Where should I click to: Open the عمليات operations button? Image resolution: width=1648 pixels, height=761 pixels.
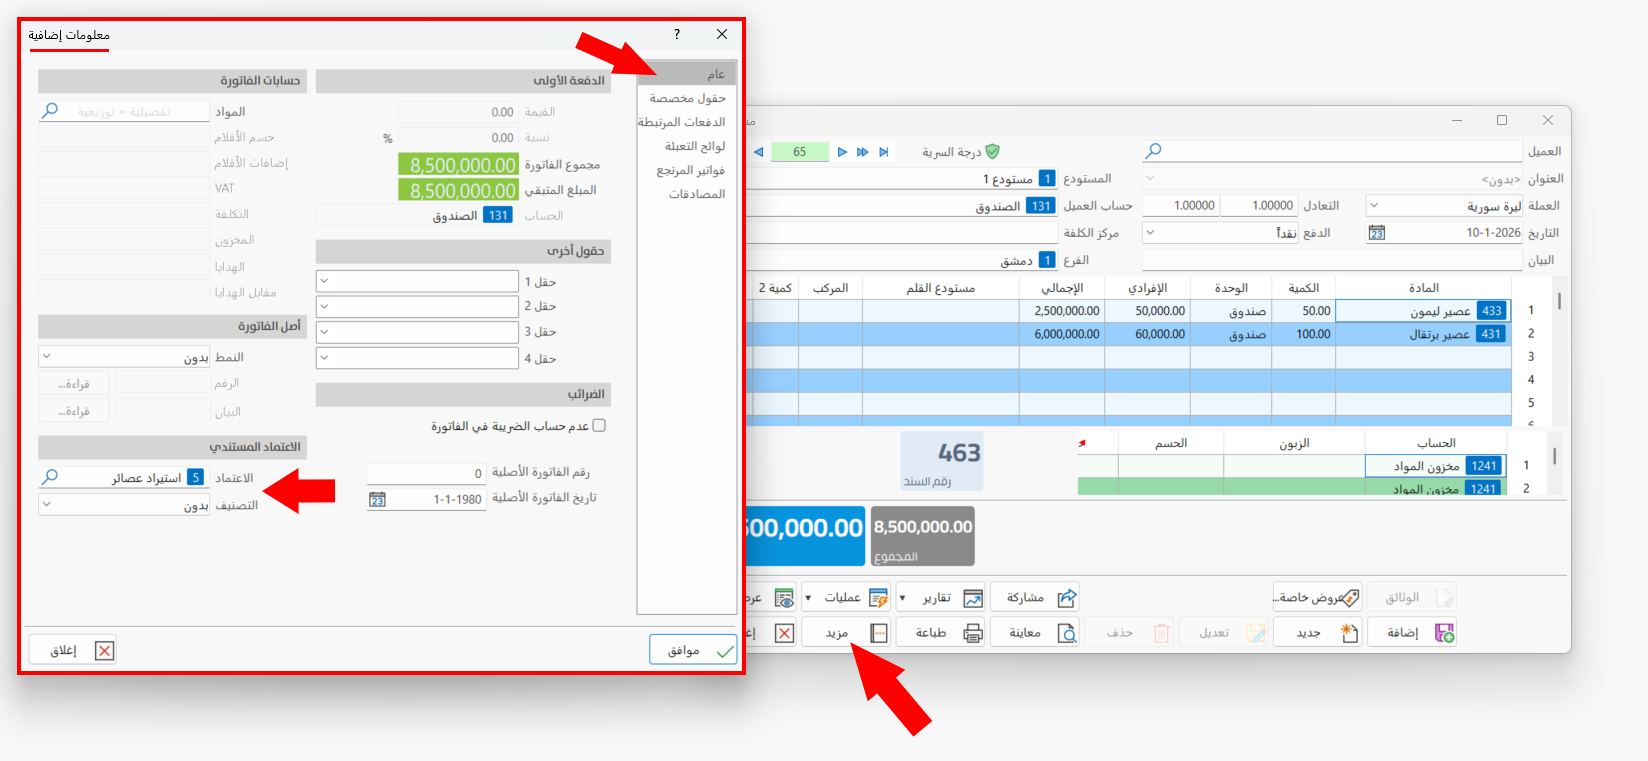[846, 598]
